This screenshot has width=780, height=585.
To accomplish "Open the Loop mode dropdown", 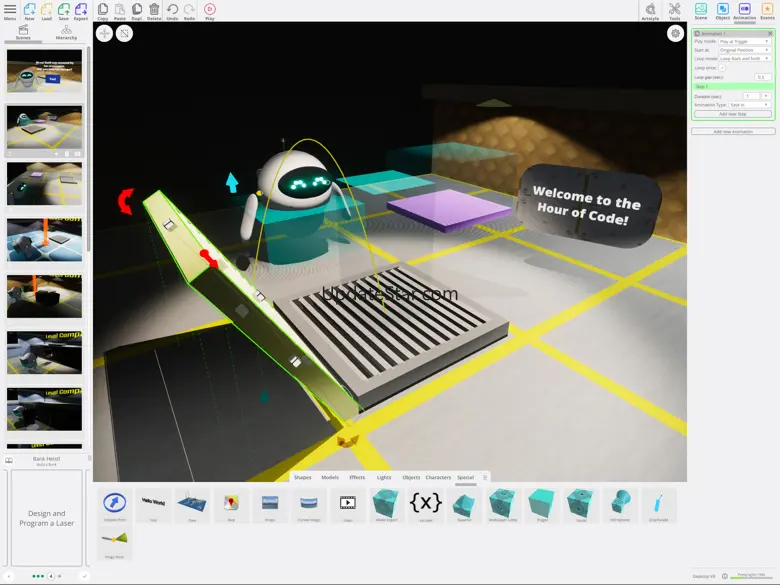I will pos(745,59).
